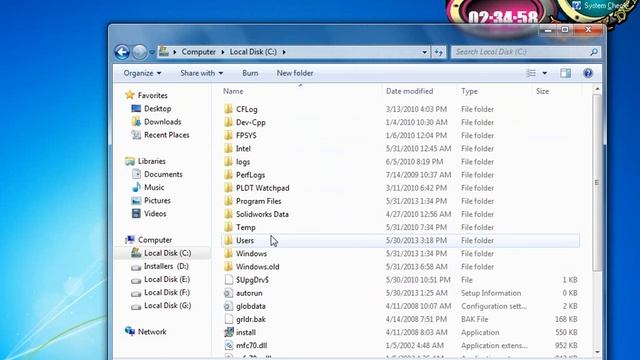The height and width of the screenshot is (360, 640).
Task: Select the Intel folder icon
Action: (229, 149)
